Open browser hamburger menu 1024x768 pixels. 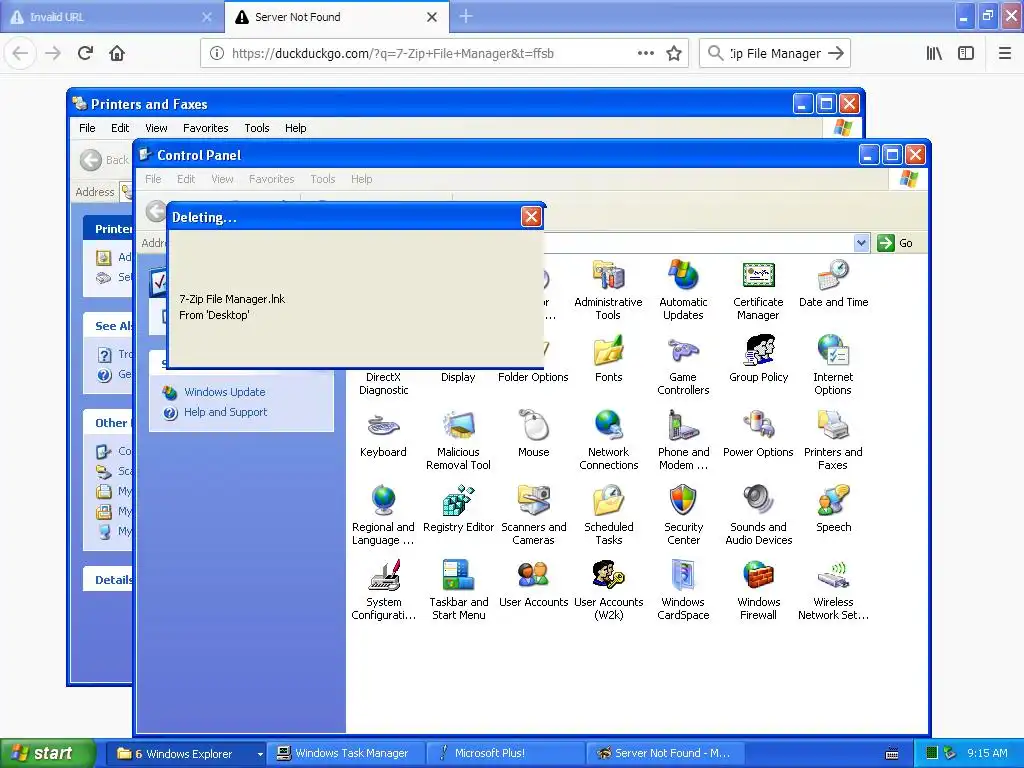click(x=1004, y=54)
